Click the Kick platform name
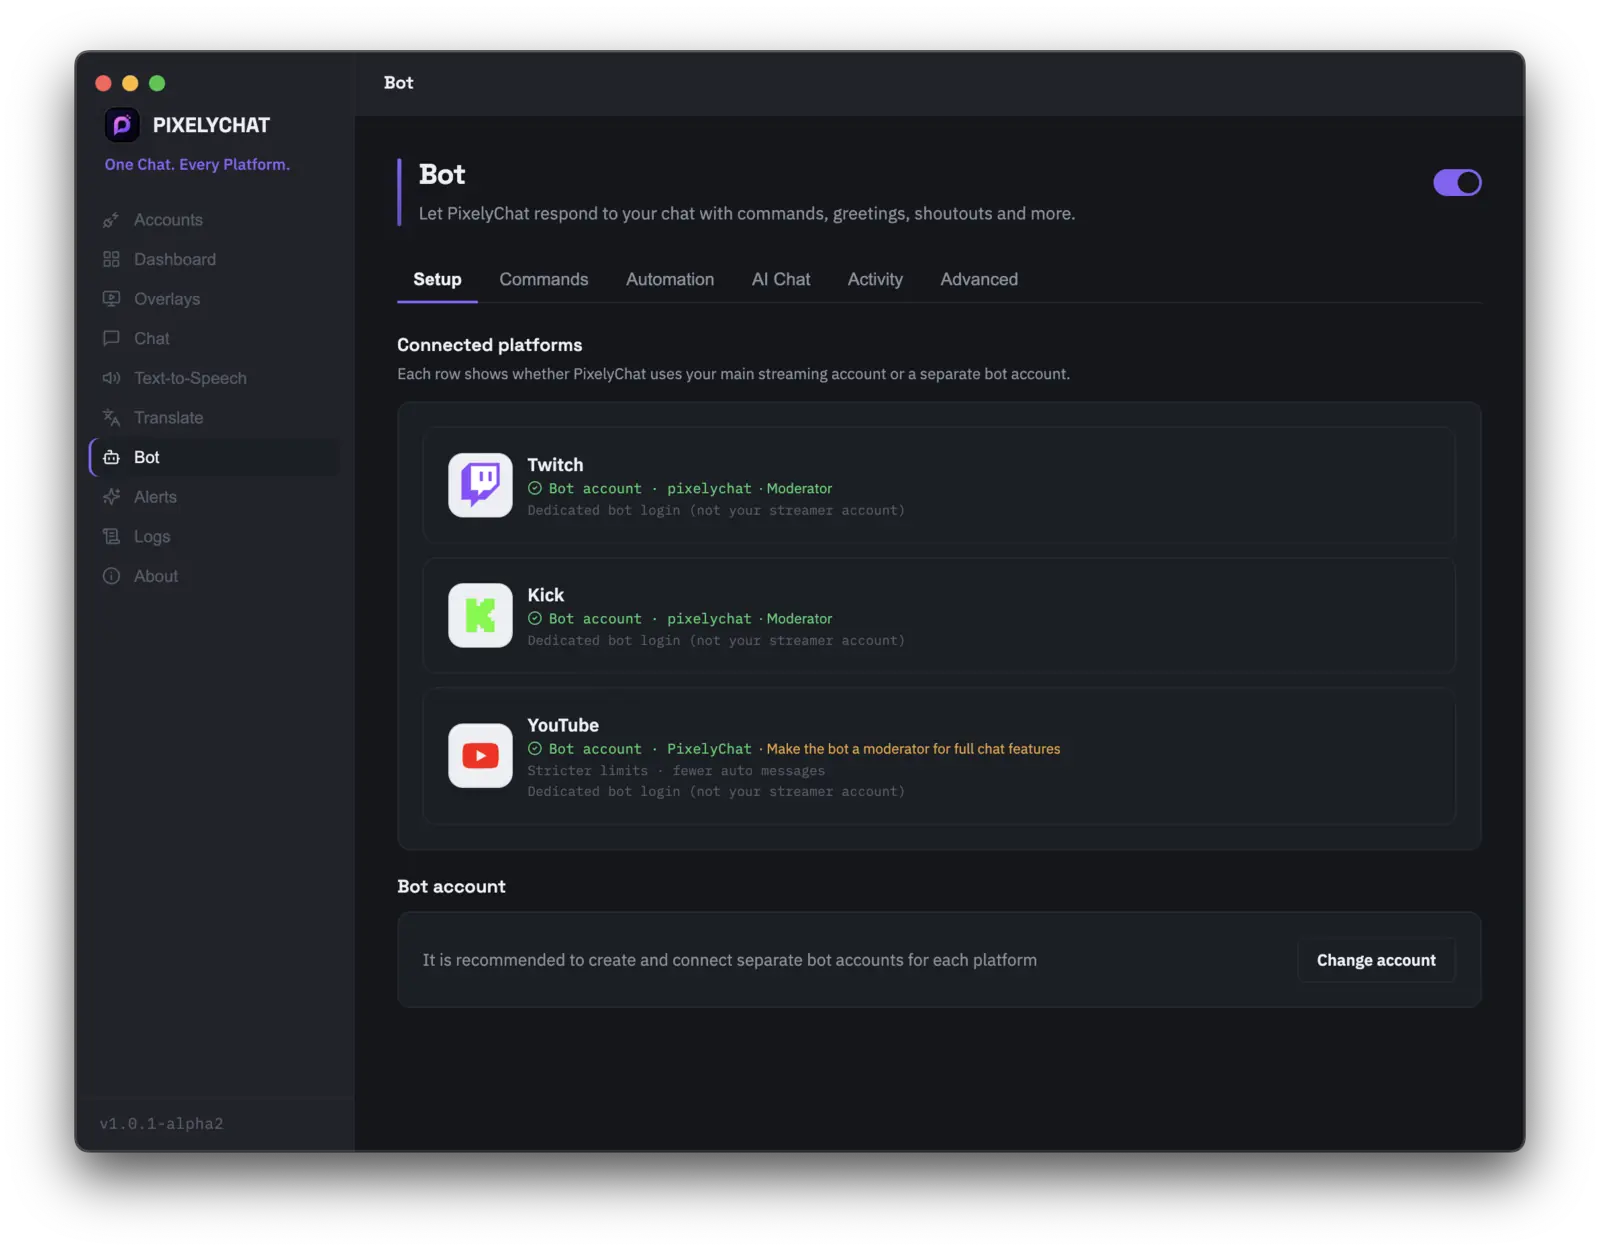The width and height of the screenshot is (1600, 1251). [546, 595]
